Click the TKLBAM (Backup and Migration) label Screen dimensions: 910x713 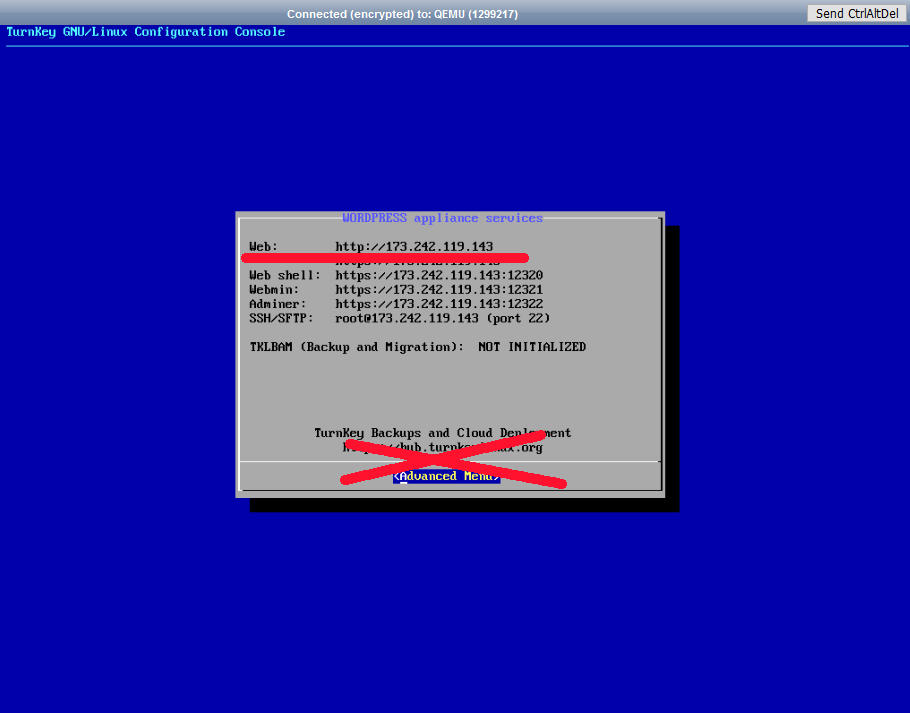[356, 347]
